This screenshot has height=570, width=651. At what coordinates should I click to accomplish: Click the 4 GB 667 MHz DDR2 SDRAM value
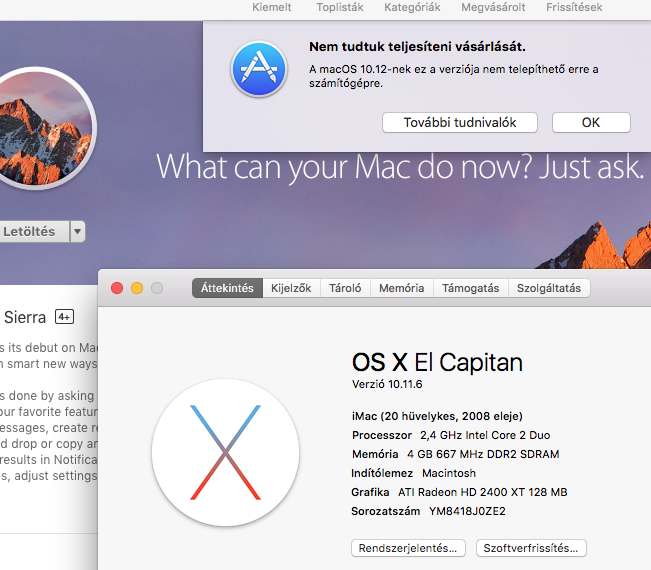pyautogui.click(x=483, y=454)
